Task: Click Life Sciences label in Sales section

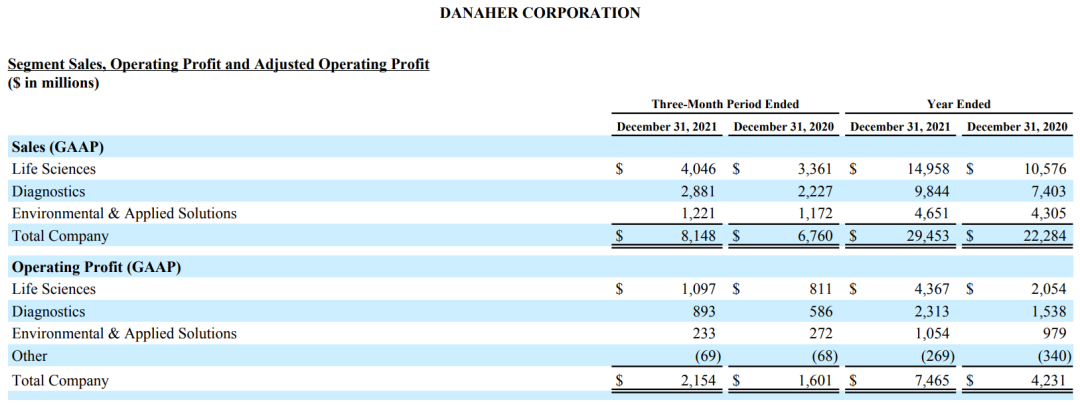Action: click(x=54, y=169)
